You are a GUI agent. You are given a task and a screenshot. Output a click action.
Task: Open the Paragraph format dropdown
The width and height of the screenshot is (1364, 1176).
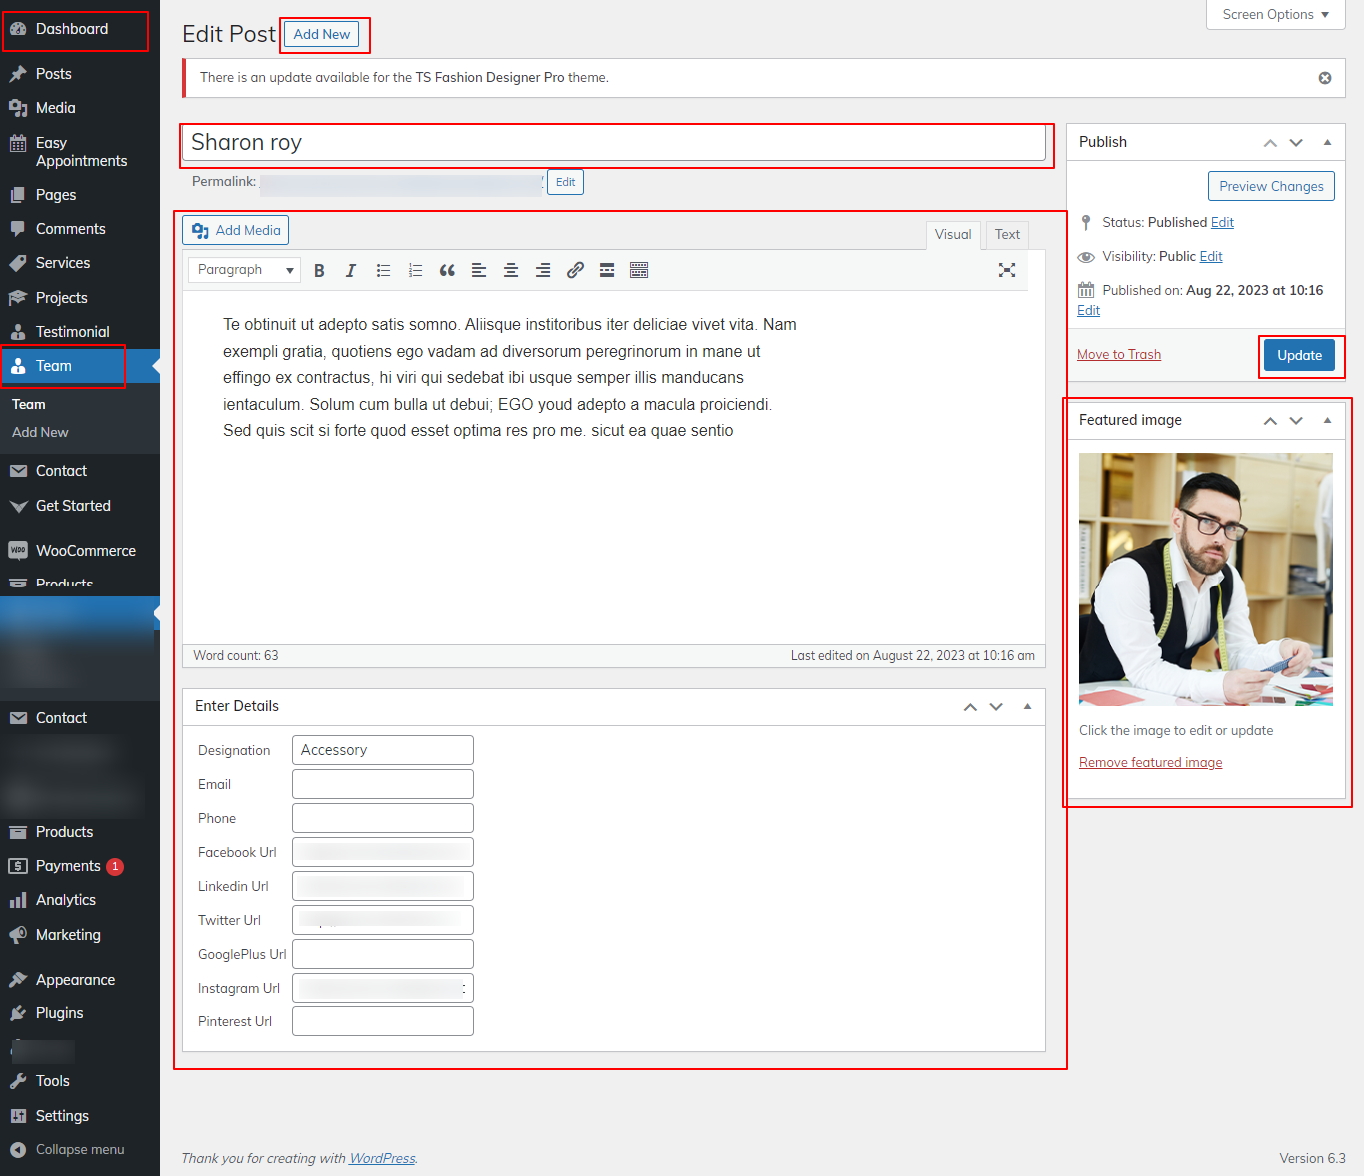click(x=245, y=270)
